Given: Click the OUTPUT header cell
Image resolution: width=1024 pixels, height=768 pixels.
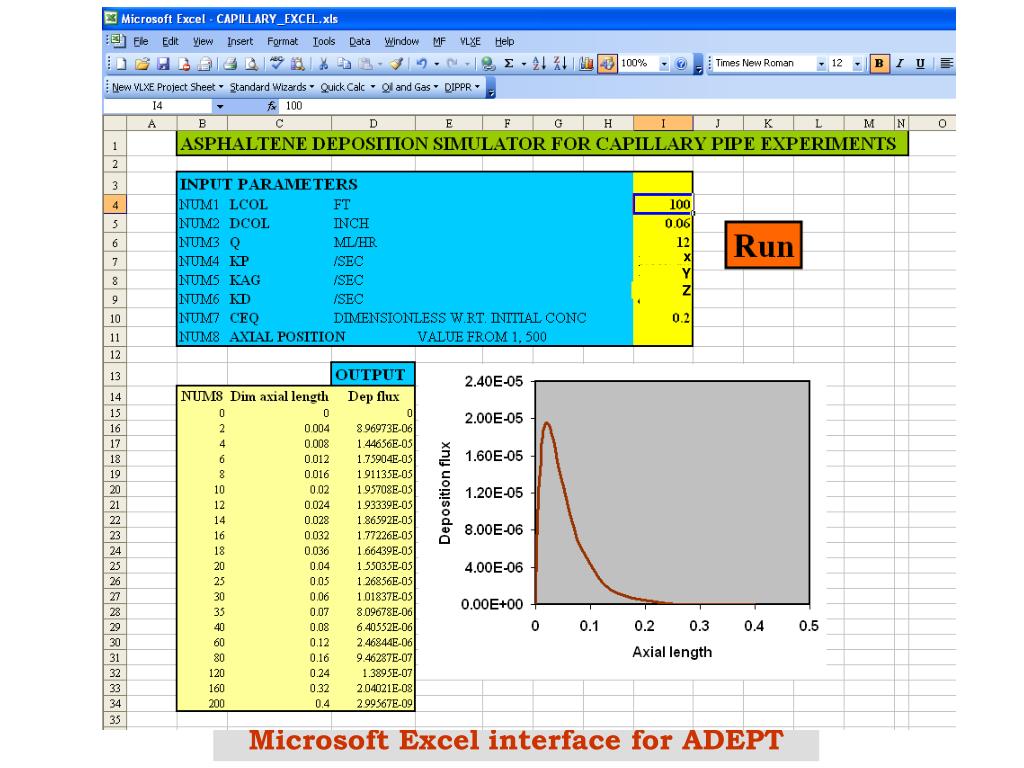Looking at the screenshot, I should tap(373, 374).
